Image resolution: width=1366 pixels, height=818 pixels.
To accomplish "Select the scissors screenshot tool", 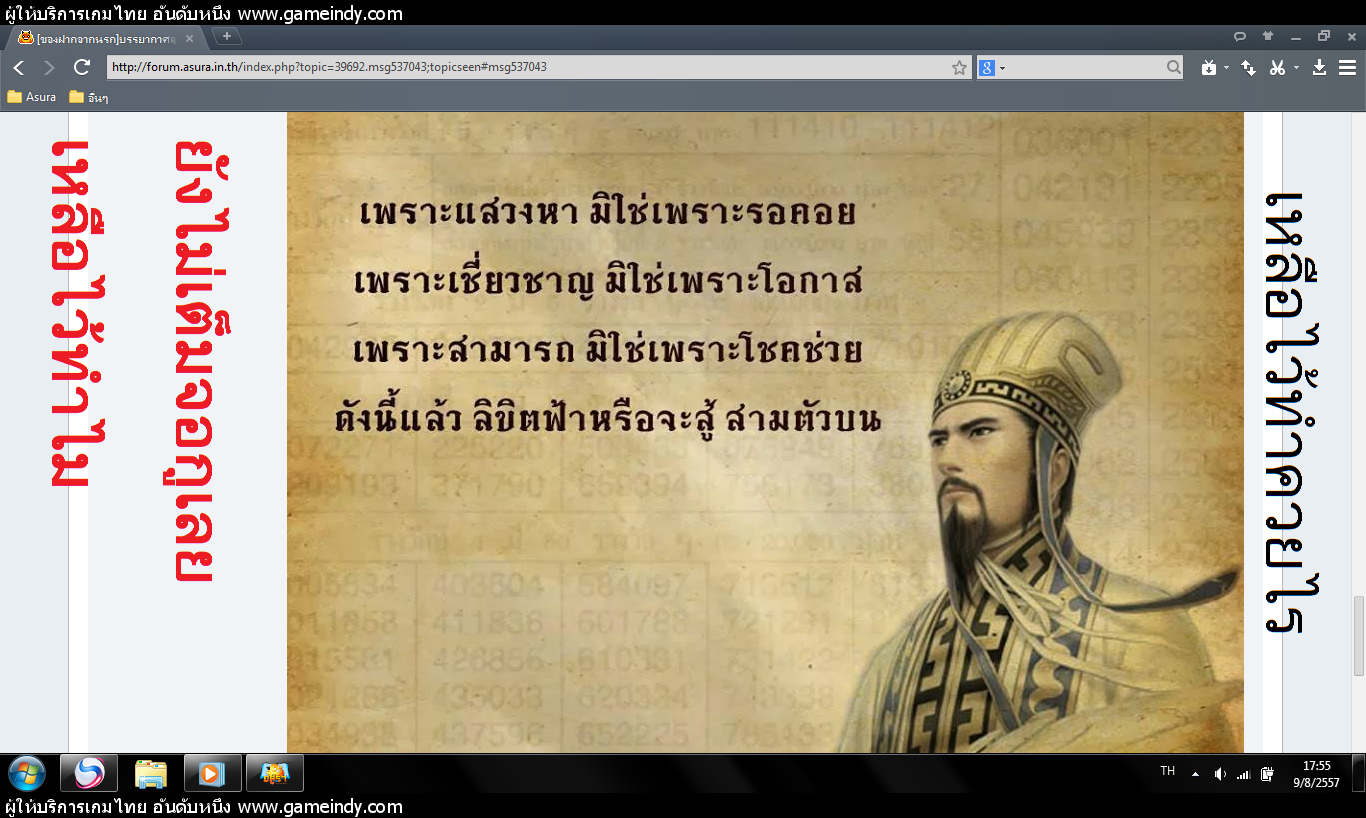I will 1277,67.
